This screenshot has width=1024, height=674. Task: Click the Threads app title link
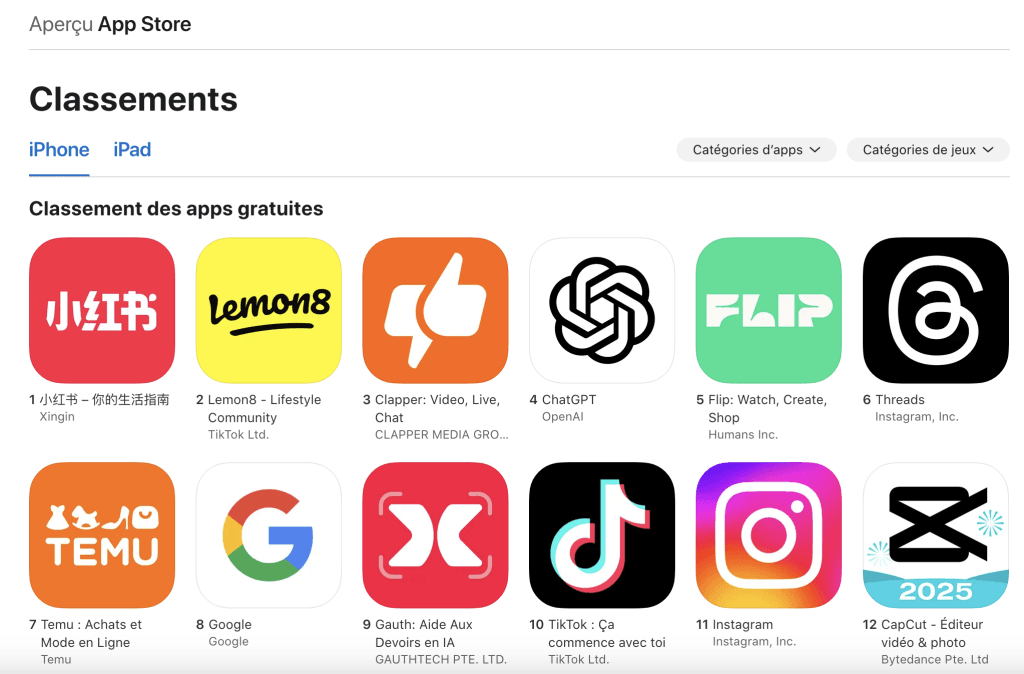(900, 400)
